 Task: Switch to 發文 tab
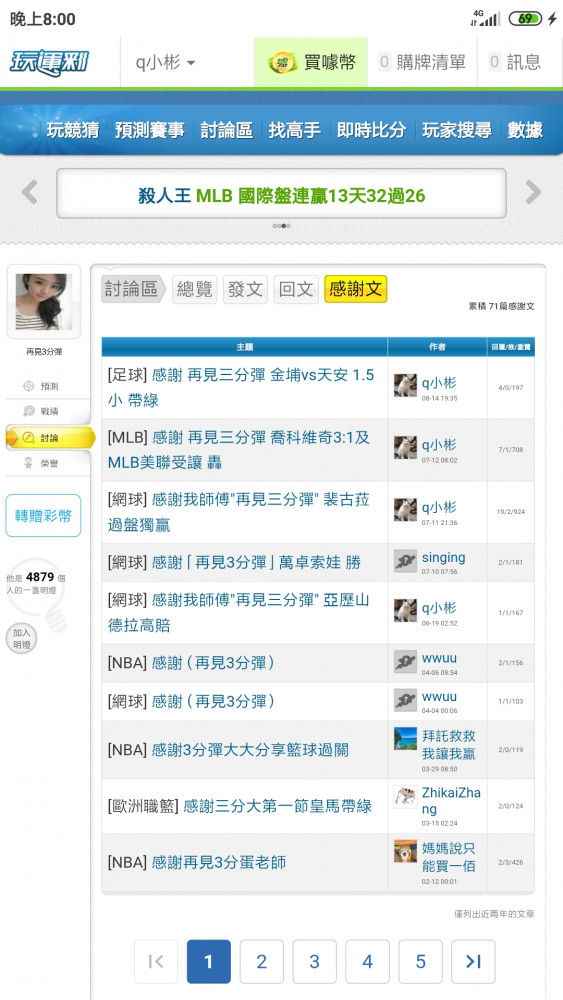coord(245,290)
